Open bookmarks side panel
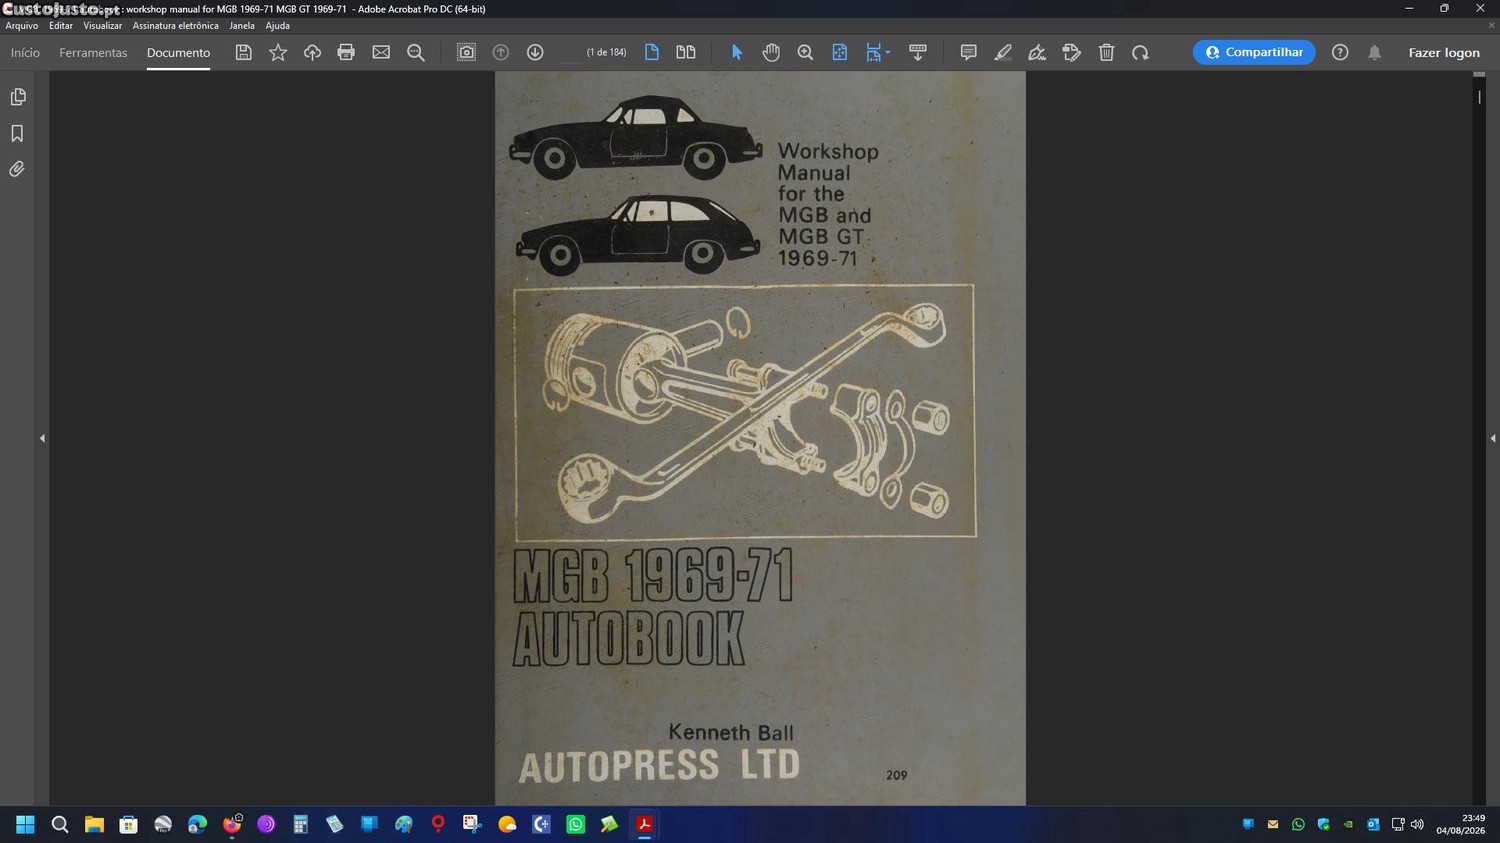 [x=17, y=133]
